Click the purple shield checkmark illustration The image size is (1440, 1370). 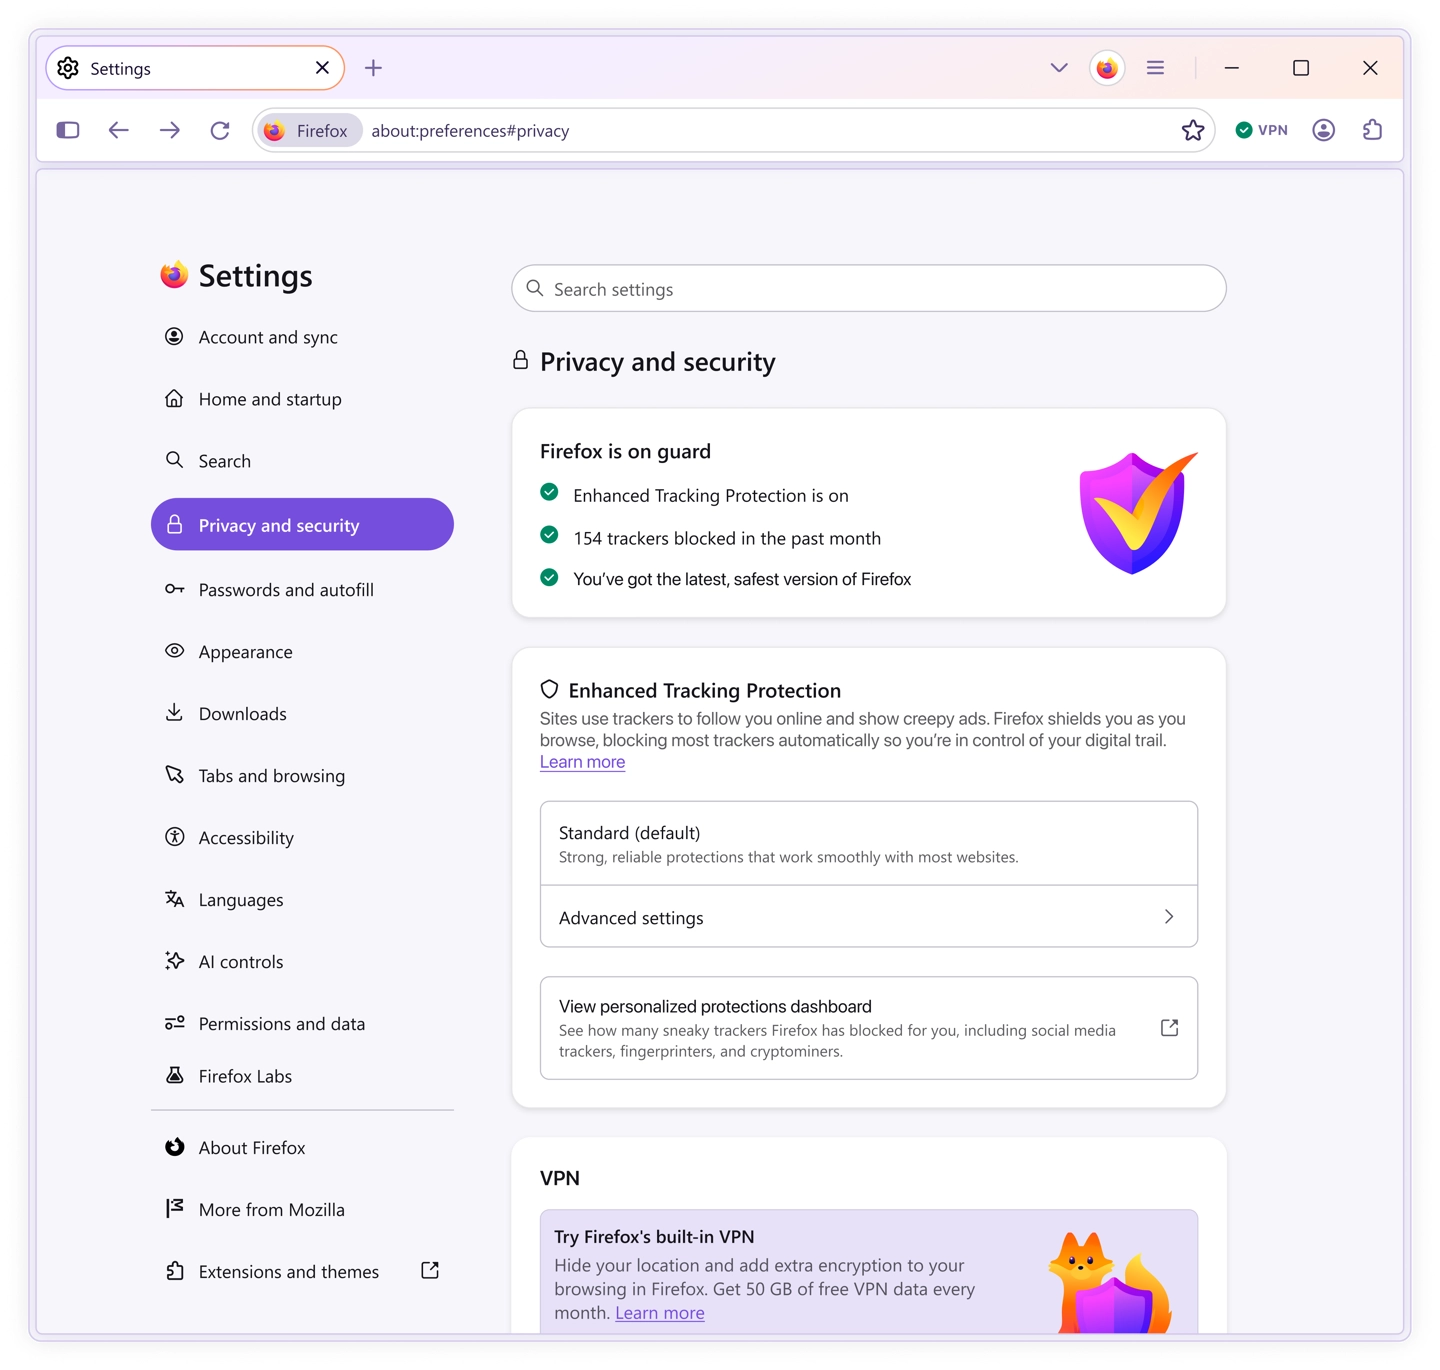(x=1138, y=512)
